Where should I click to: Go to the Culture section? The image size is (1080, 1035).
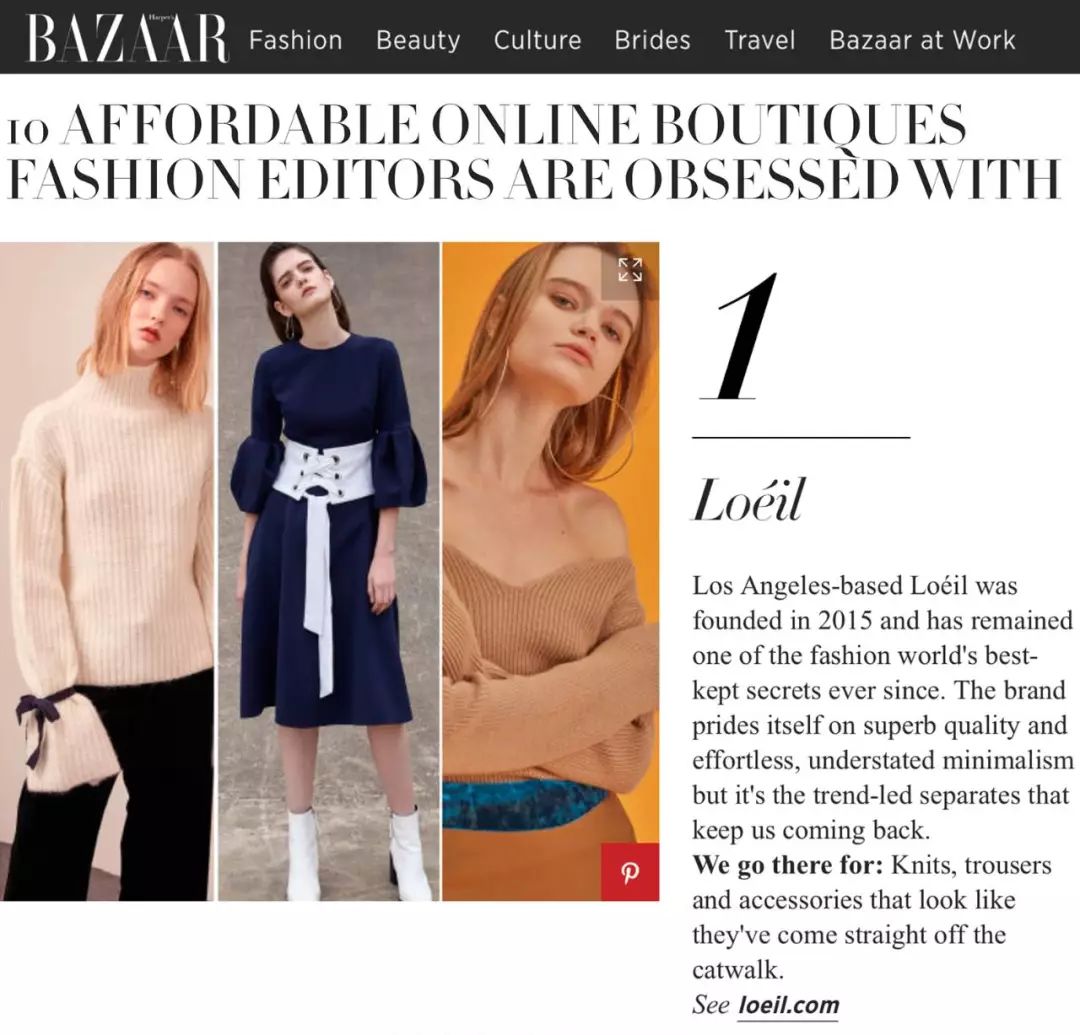coord(537,40)
